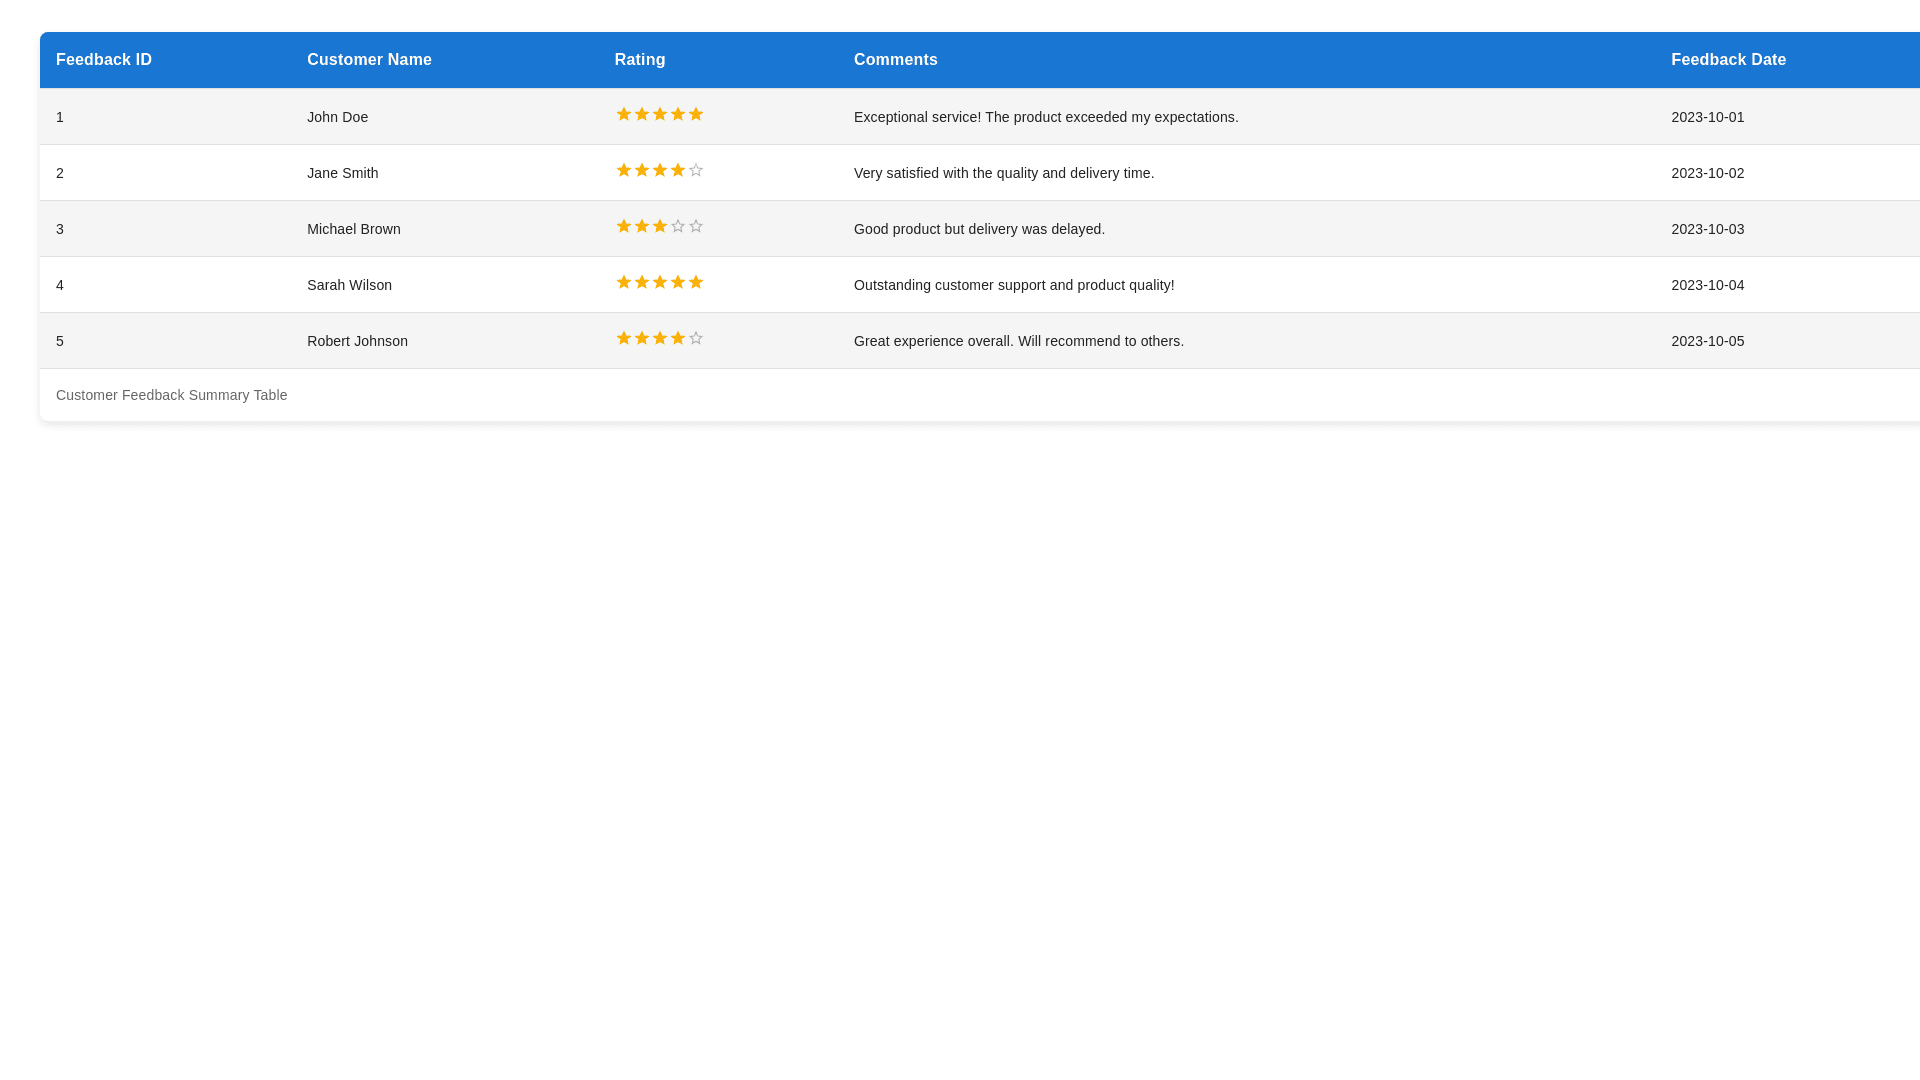
Task: Click the fifth star in John Doe's rating
Action: click(x=696, y=114)
